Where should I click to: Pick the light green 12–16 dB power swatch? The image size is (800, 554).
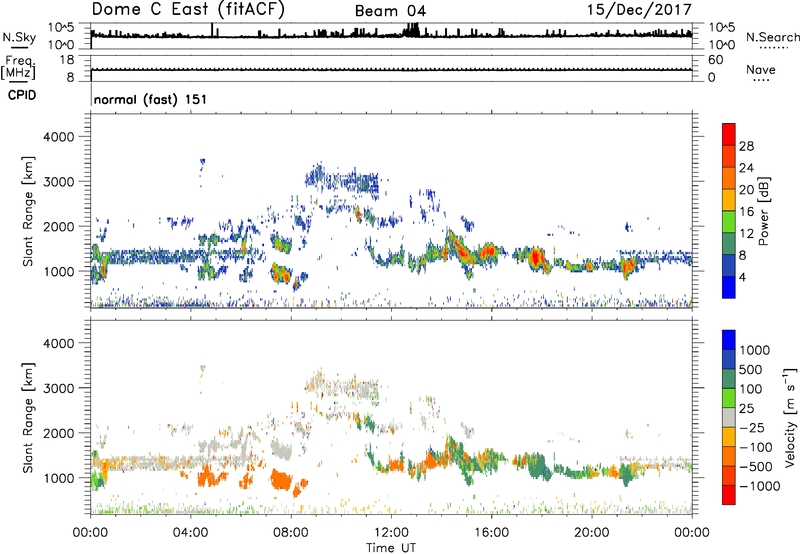click(729, 222)
